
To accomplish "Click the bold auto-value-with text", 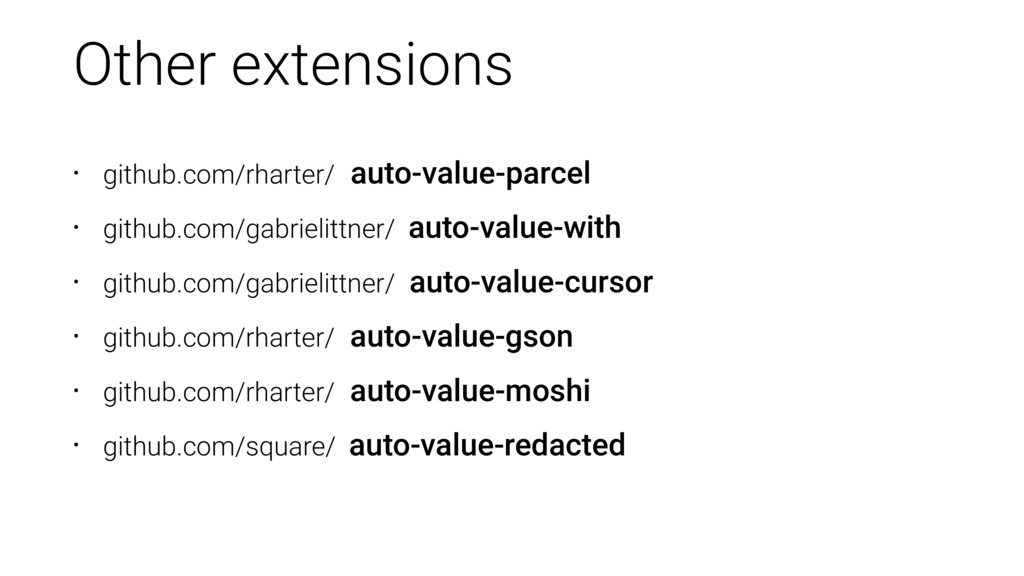I will point(515,228).
